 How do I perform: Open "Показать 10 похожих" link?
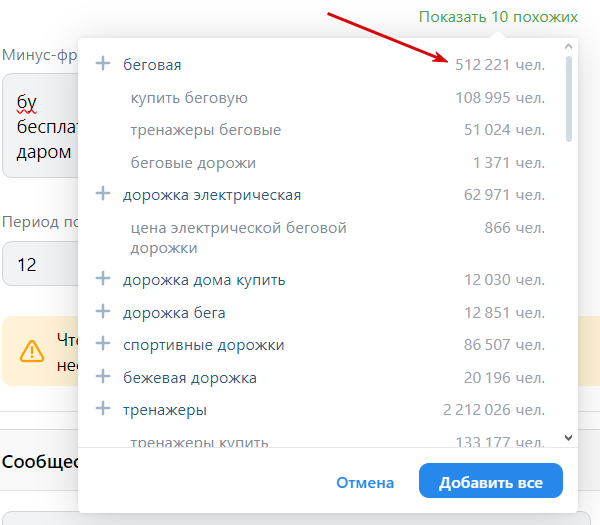[498, 17]
